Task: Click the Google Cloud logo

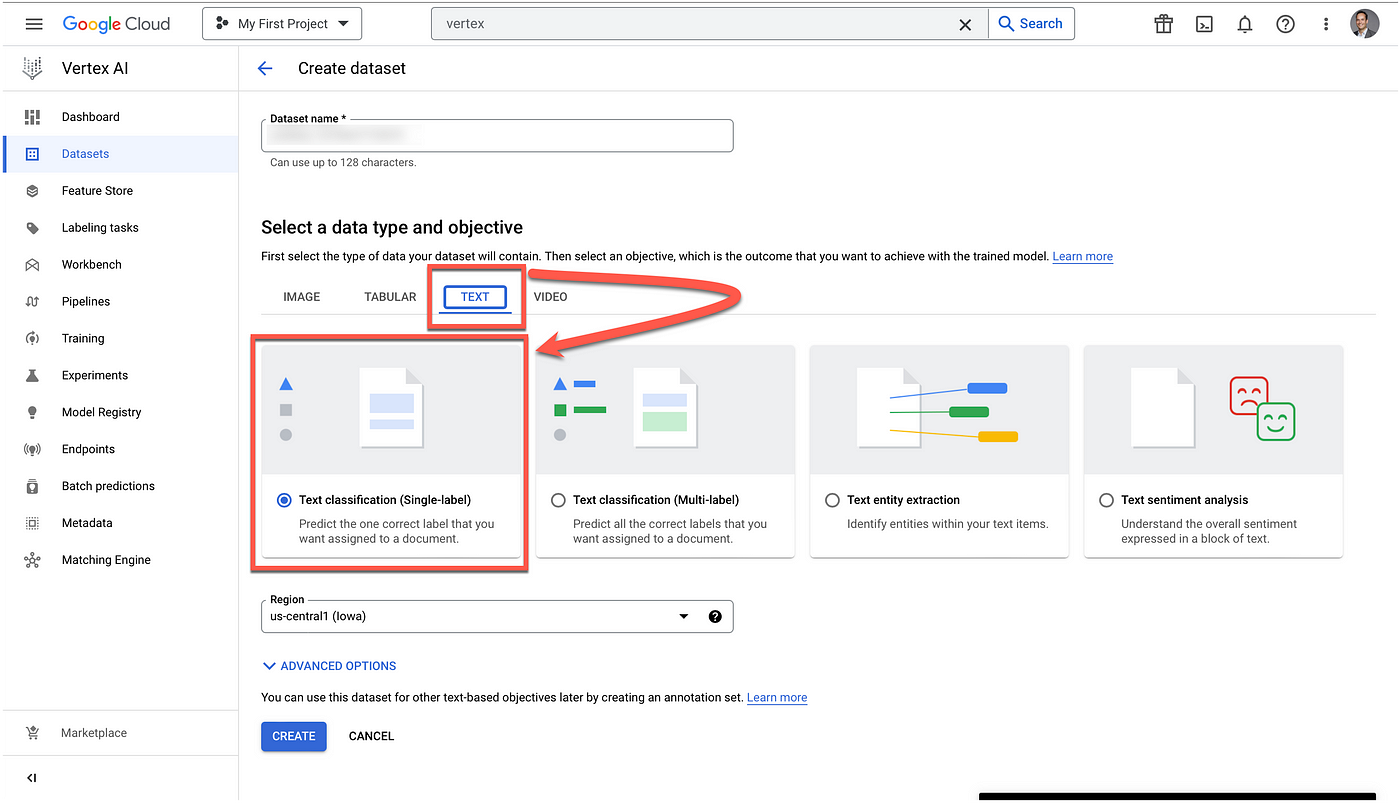Action: pos(116,24)
